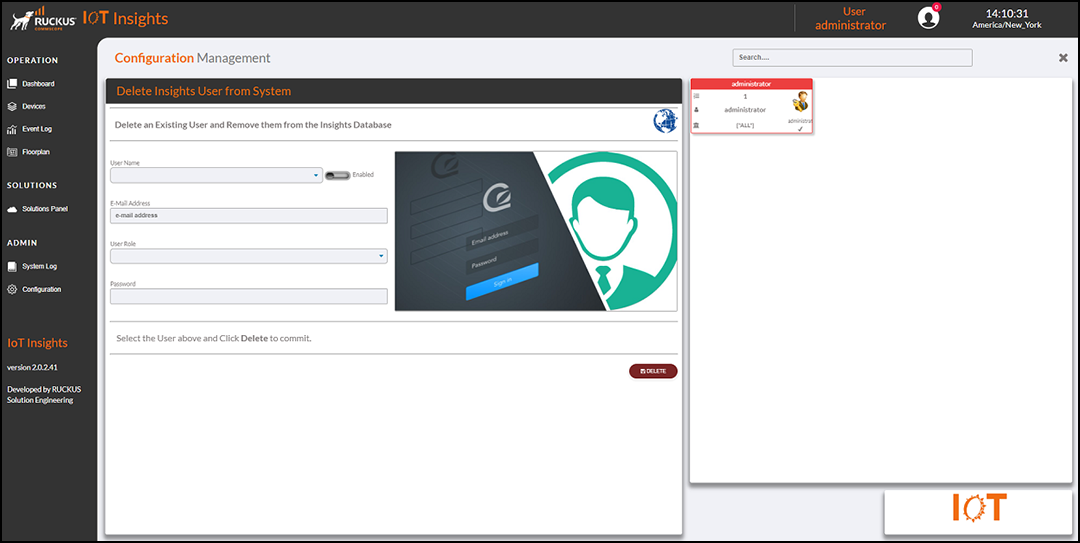
Task: Click the building icon beside ["ALL"]
Action: pyautogui.click(x=696, y=125)
